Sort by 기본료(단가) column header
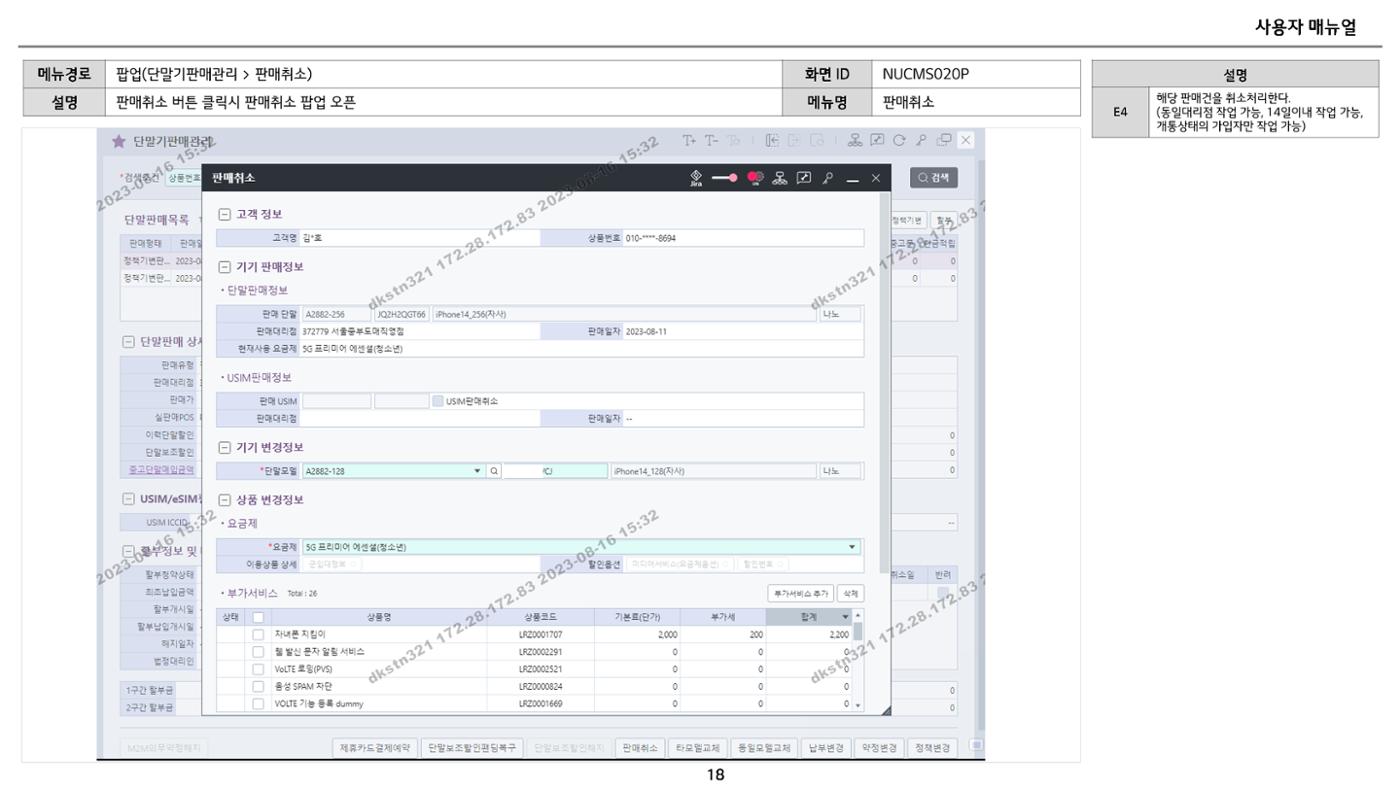 coord(636,618)
